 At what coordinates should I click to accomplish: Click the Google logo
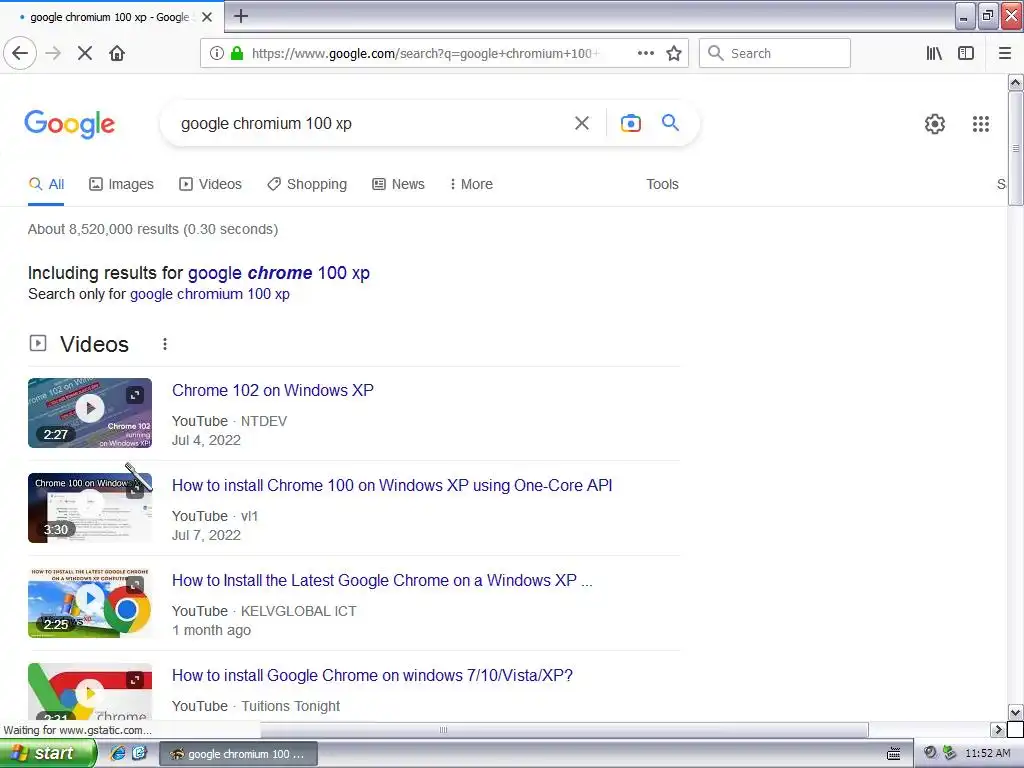point(69,124)
